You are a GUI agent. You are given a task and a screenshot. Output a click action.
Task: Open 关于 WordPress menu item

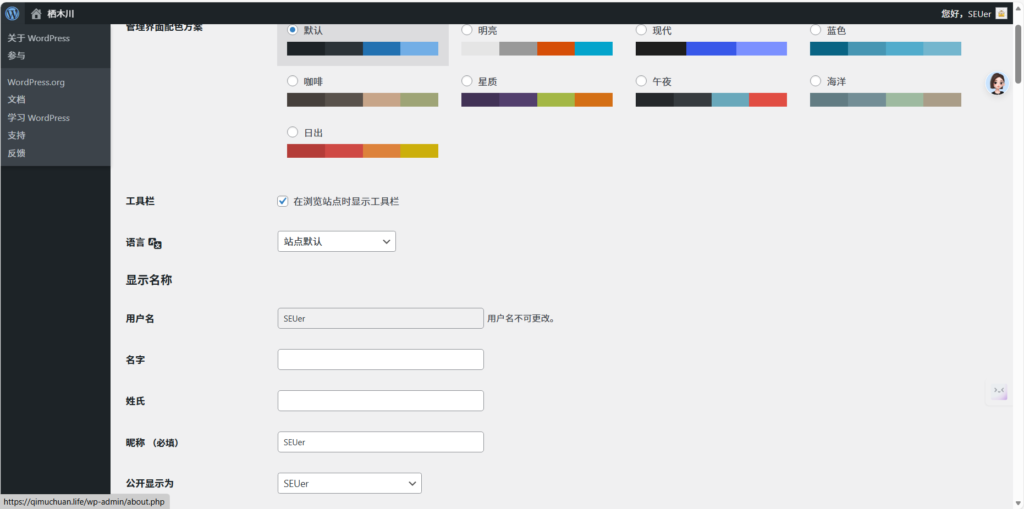tap(39, 38)
